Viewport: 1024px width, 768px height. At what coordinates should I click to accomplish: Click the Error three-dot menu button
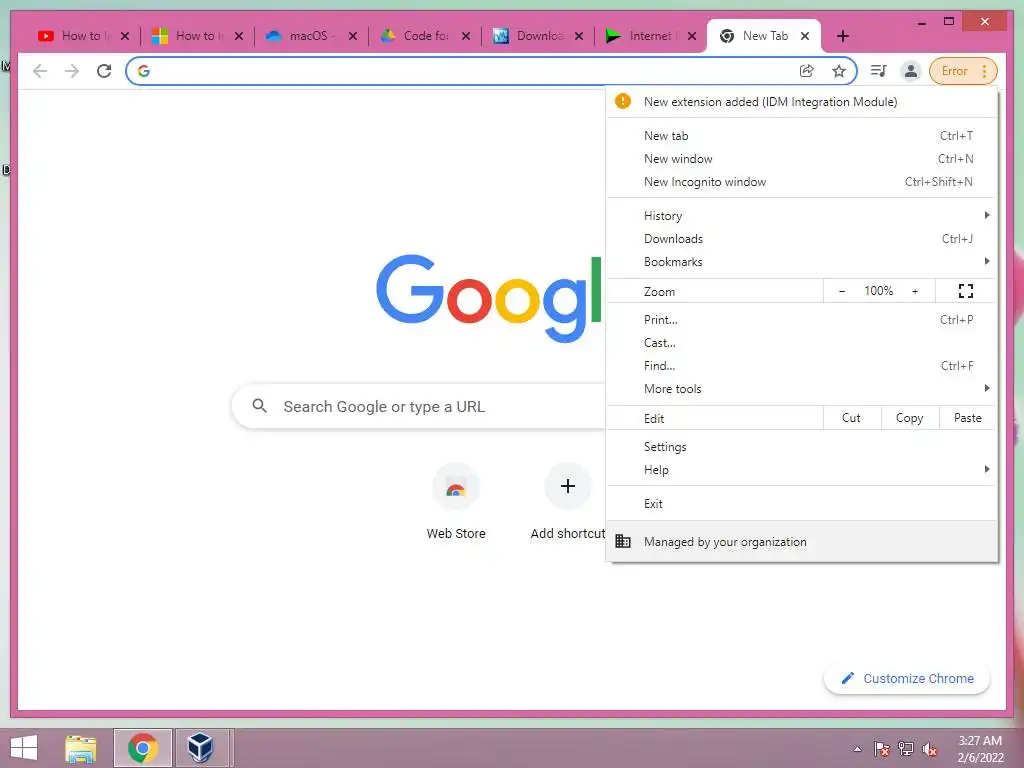tap(963, 71)
